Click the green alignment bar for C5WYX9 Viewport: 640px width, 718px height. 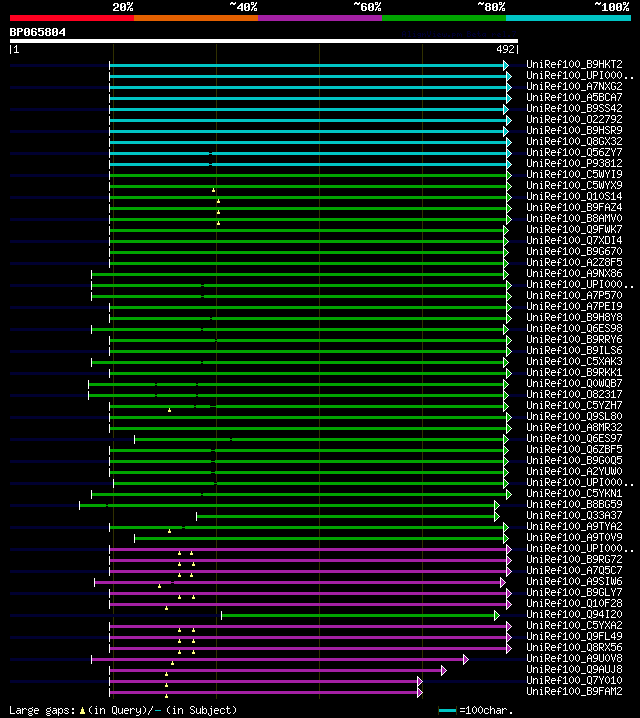click(x=308, y=186)
